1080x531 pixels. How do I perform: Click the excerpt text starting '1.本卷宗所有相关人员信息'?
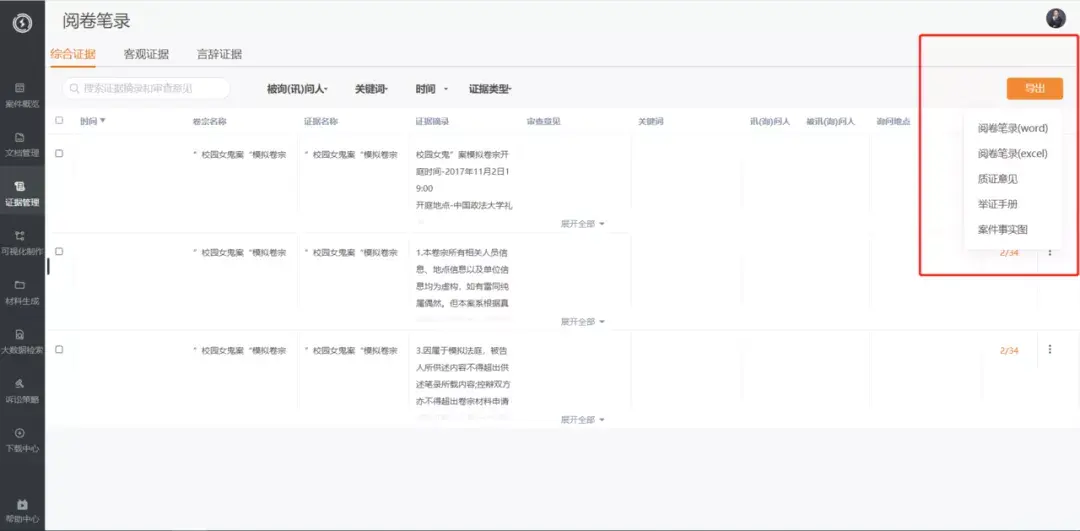pyautogui.click(x=463, y=278)
